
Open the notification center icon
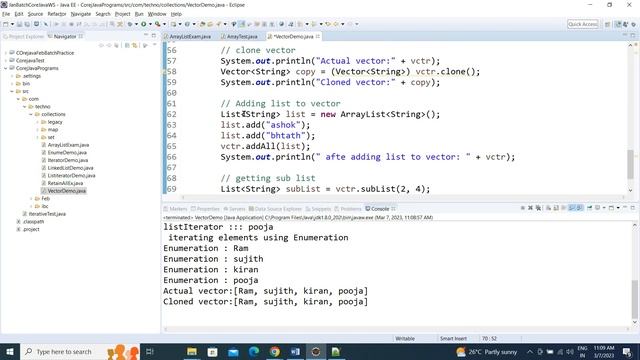pos(627,351)
